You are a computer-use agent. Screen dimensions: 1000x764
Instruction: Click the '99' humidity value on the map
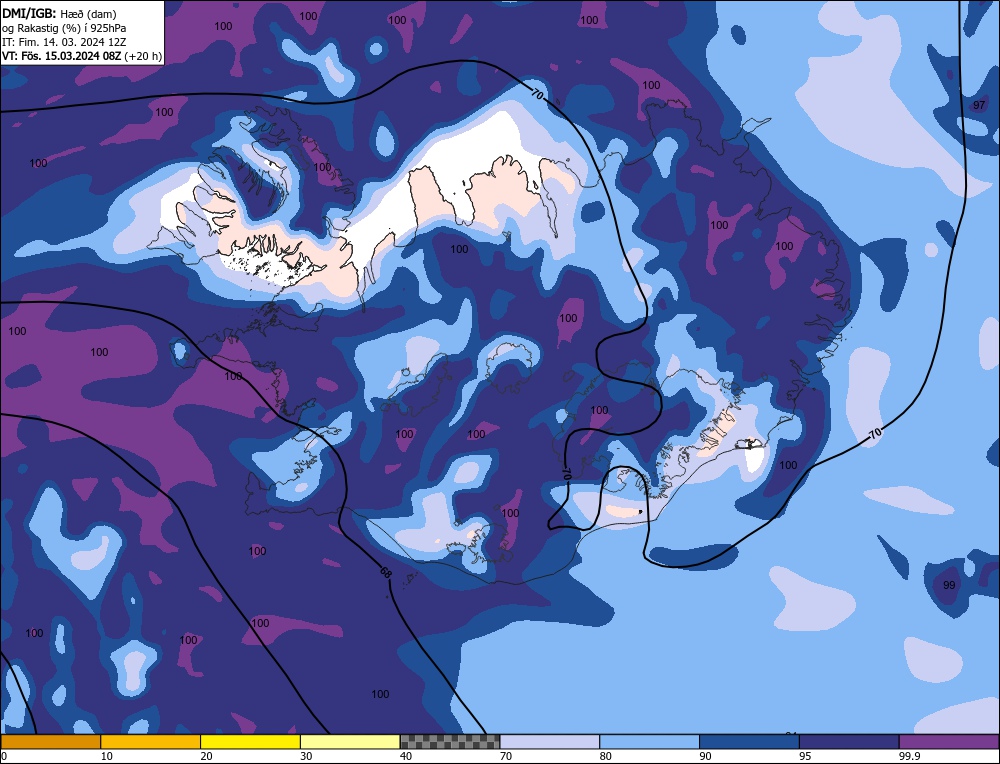click(x=949, y=585)
